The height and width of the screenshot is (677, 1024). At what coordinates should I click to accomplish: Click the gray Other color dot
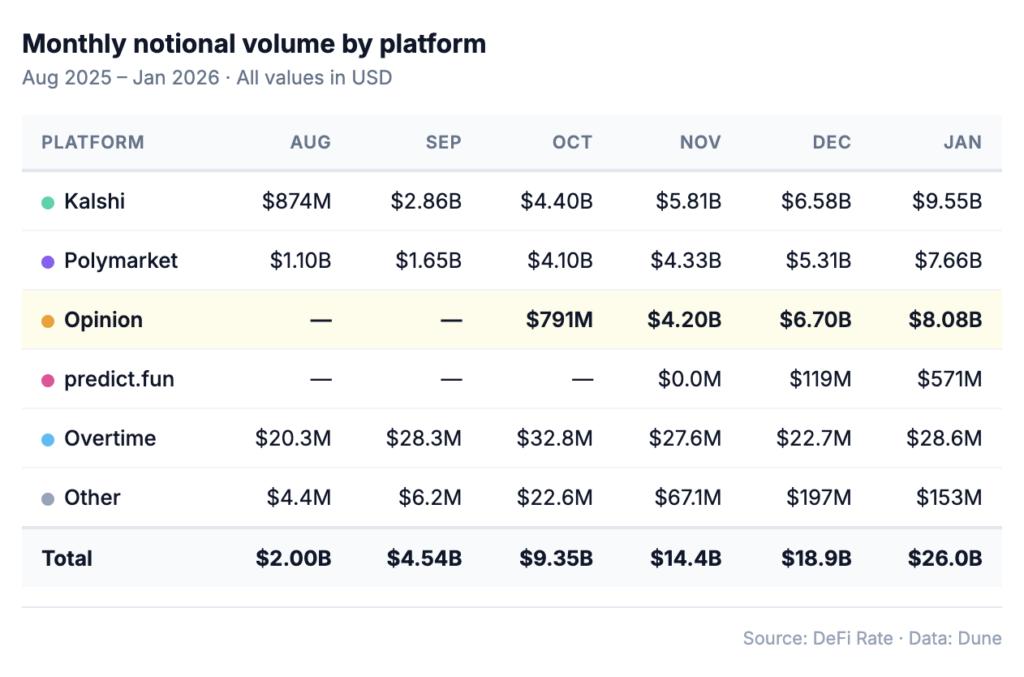[x=48, y=498]
